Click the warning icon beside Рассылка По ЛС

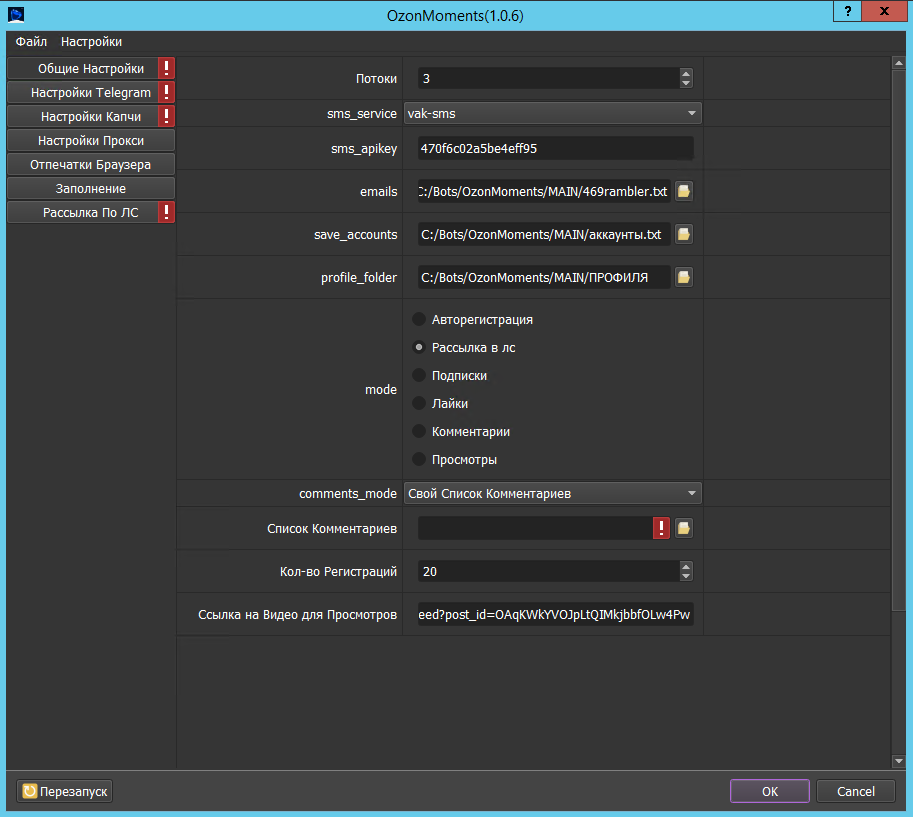pos(167,212)
